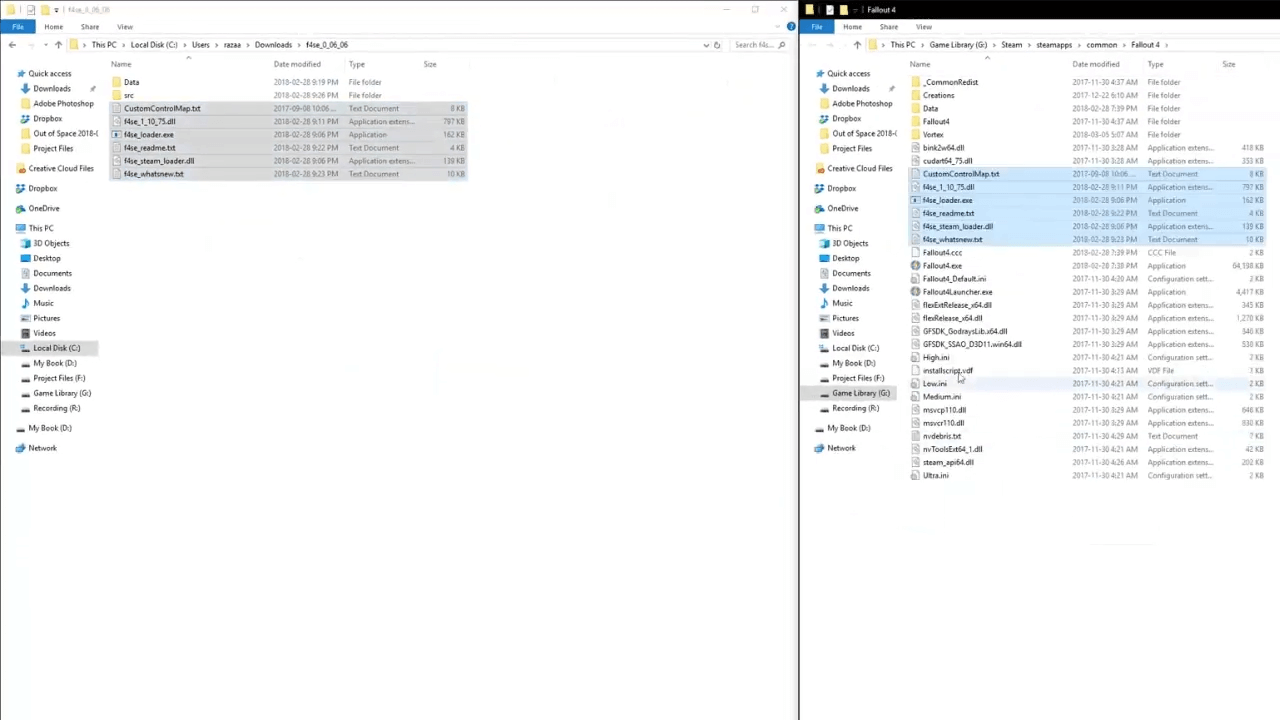Click the Vortex folder icon
The height and width of the screenshot is (720, 1280).
[916, 134]
